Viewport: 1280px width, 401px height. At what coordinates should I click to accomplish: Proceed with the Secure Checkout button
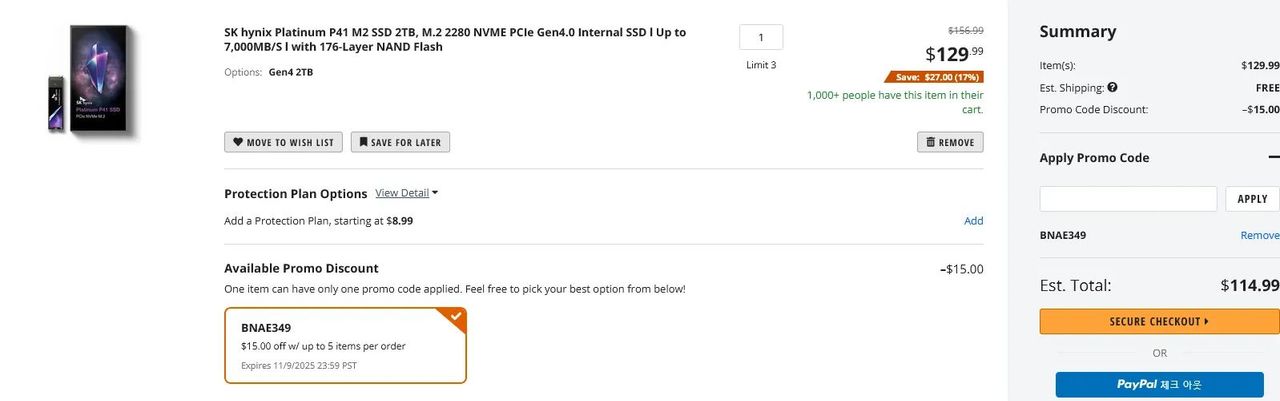(x=1159, y=321)
